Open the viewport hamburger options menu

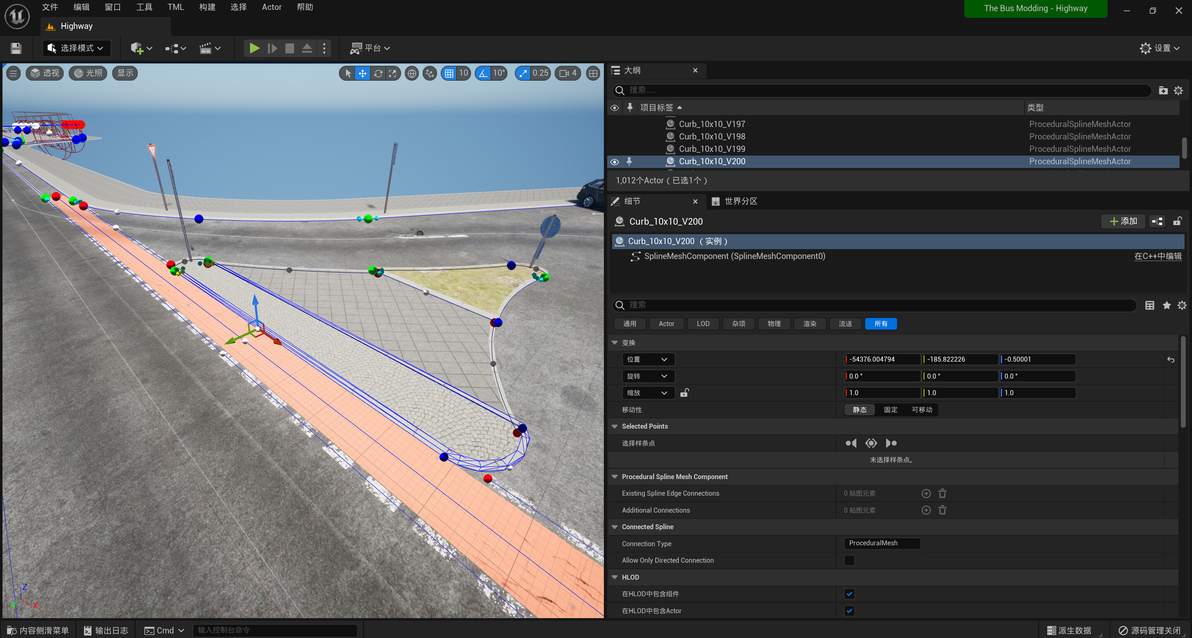click(14, 73)
